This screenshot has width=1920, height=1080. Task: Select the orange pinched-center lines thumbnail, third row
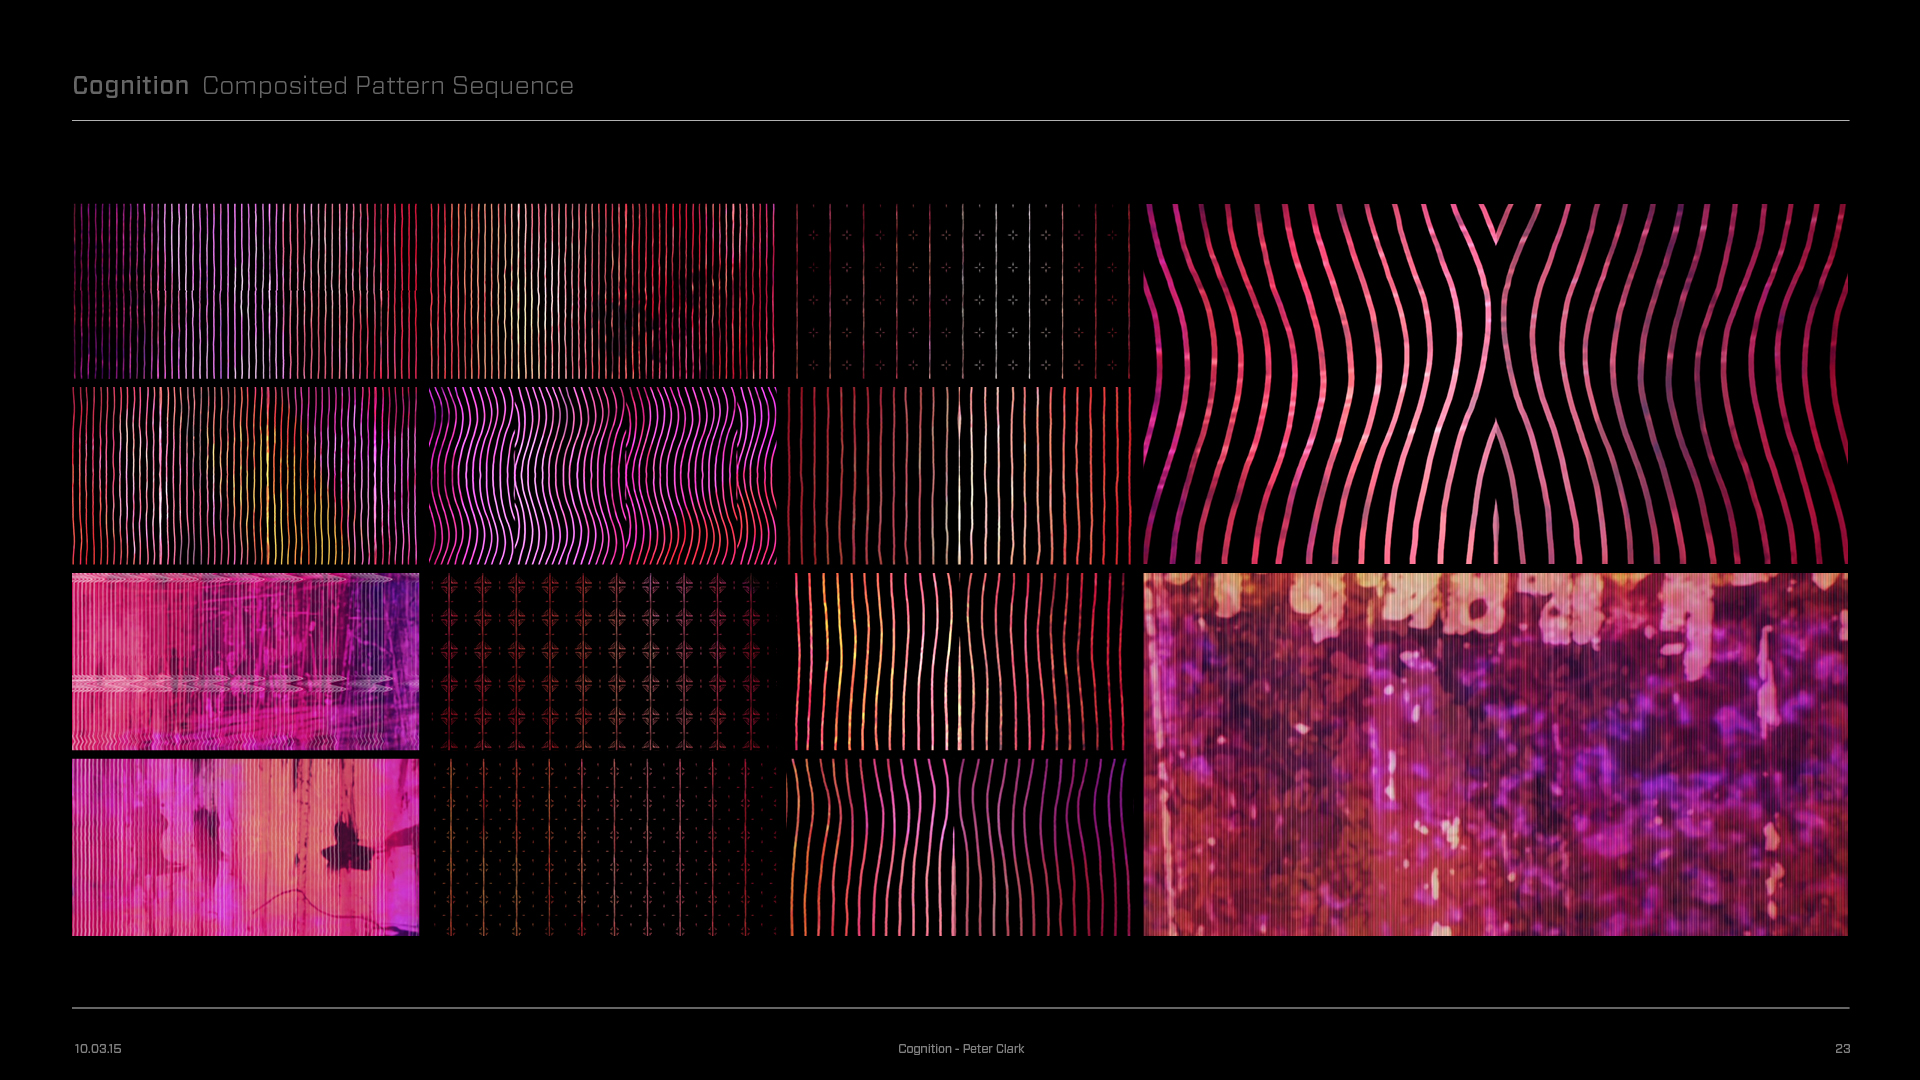(x=959, y=661)
